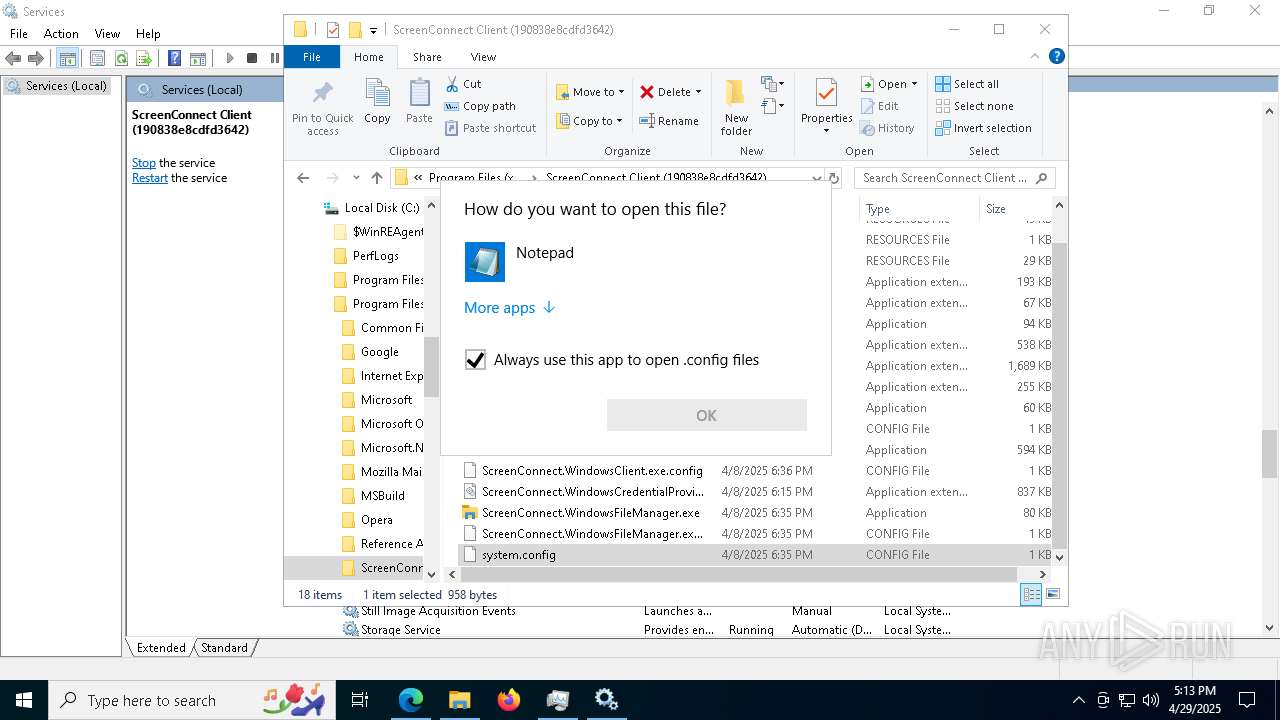Select system.config file row
The height and width of the screenshot is (720, 1280).
pyautogui.click(x=757, y=555)
